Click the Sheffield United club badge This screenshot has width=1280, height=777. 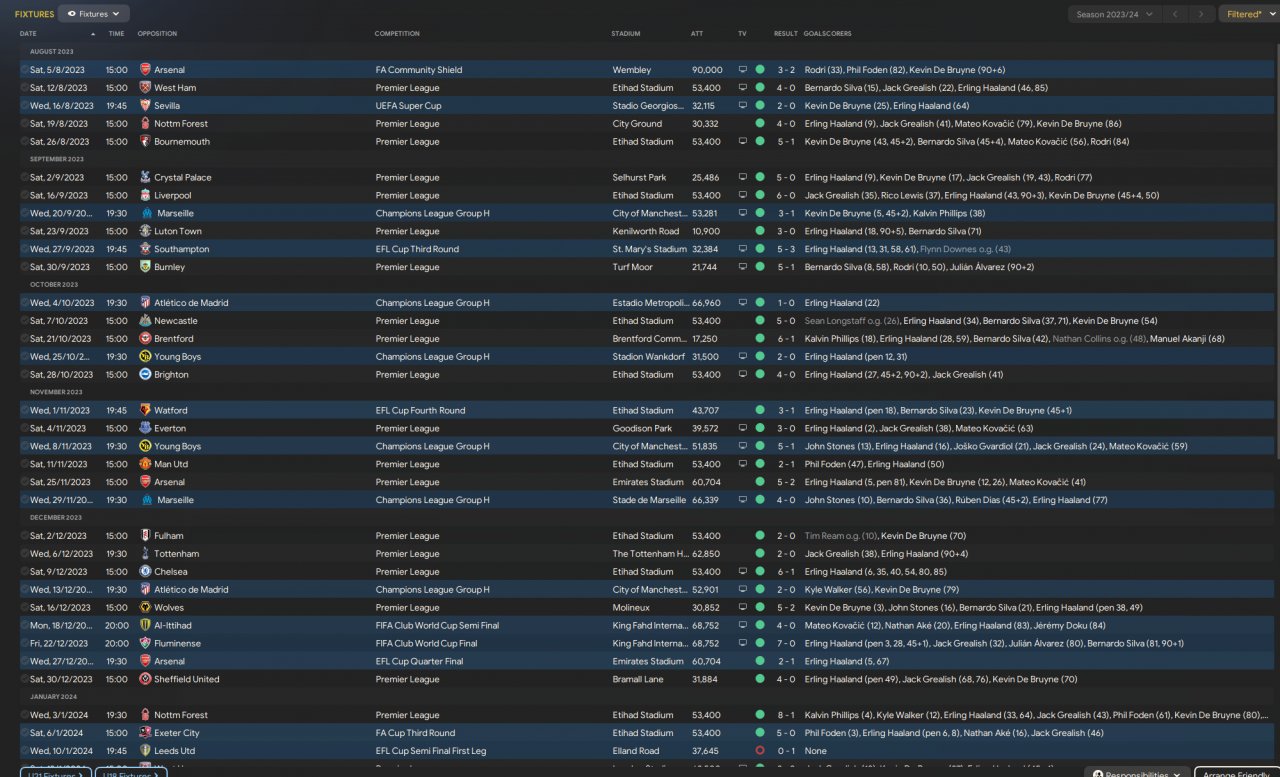click(145, 679)
